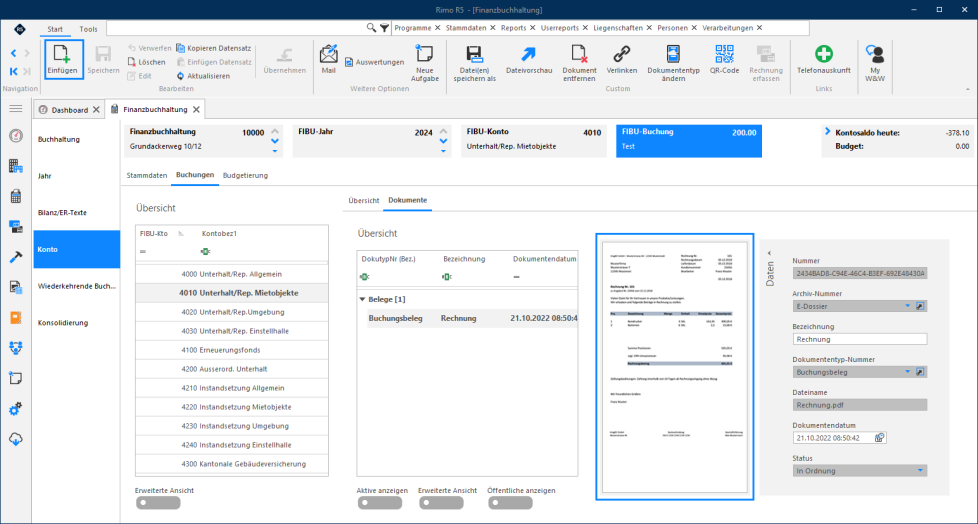This screenshot has width=978, height=524.
Task: Close the Finanzbuchhaltung tab
Action: point(196,110)
